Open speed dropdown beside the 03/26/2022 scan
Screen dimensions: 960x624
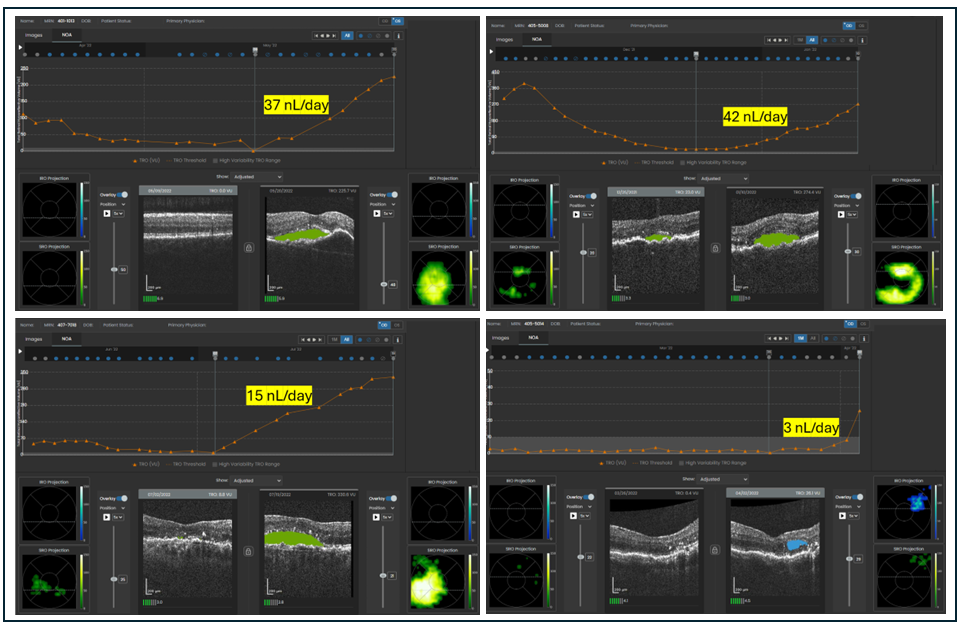point(585,516)
